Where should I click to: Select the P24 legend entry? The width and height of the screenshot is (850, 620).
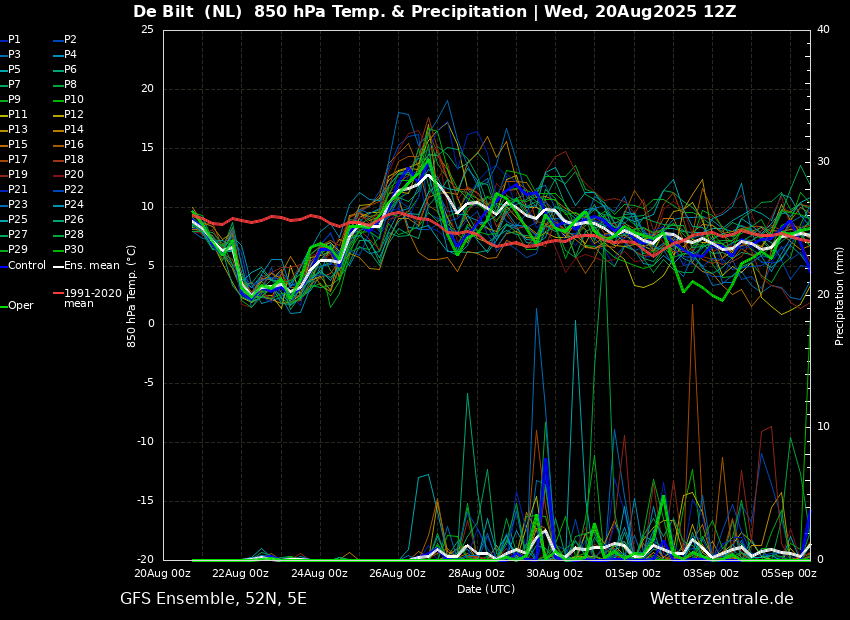[x=74, y=205]
